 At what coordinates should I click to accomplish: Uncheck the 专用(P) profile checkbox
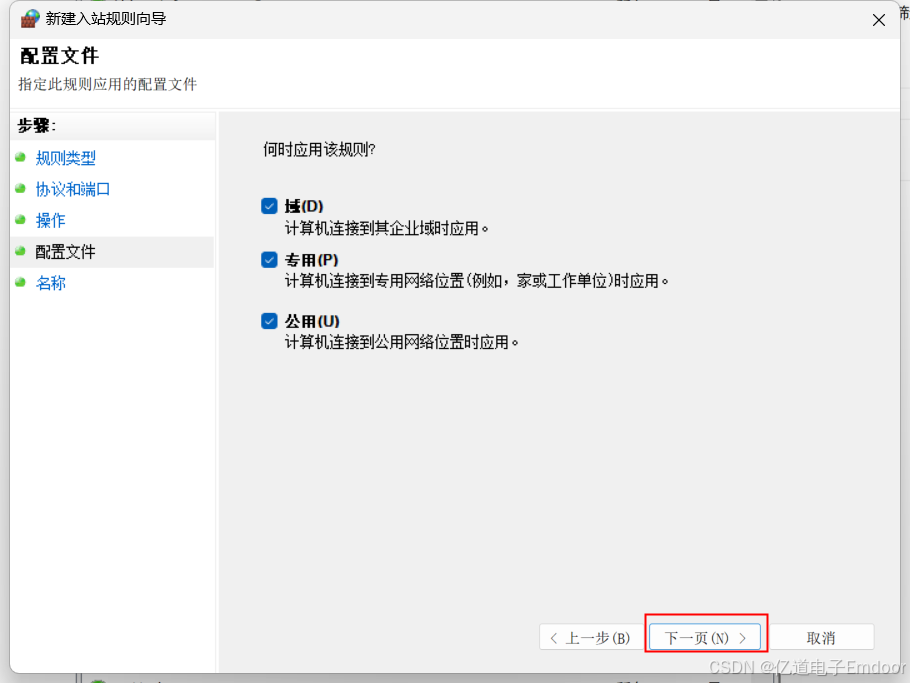click(269, 259)
